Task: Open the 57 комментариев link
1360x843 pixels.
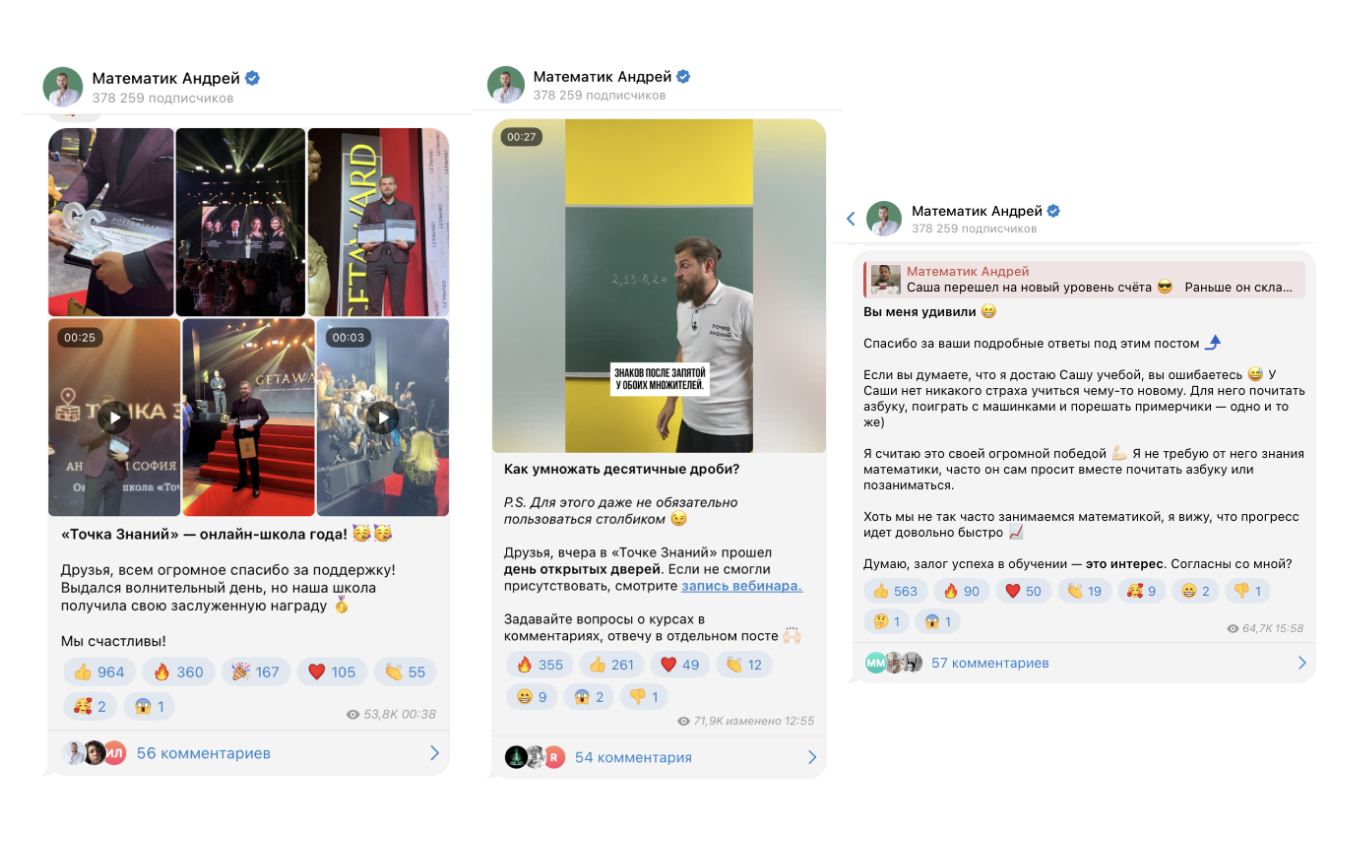Action: pyautogui.click(x=990, y=662)
